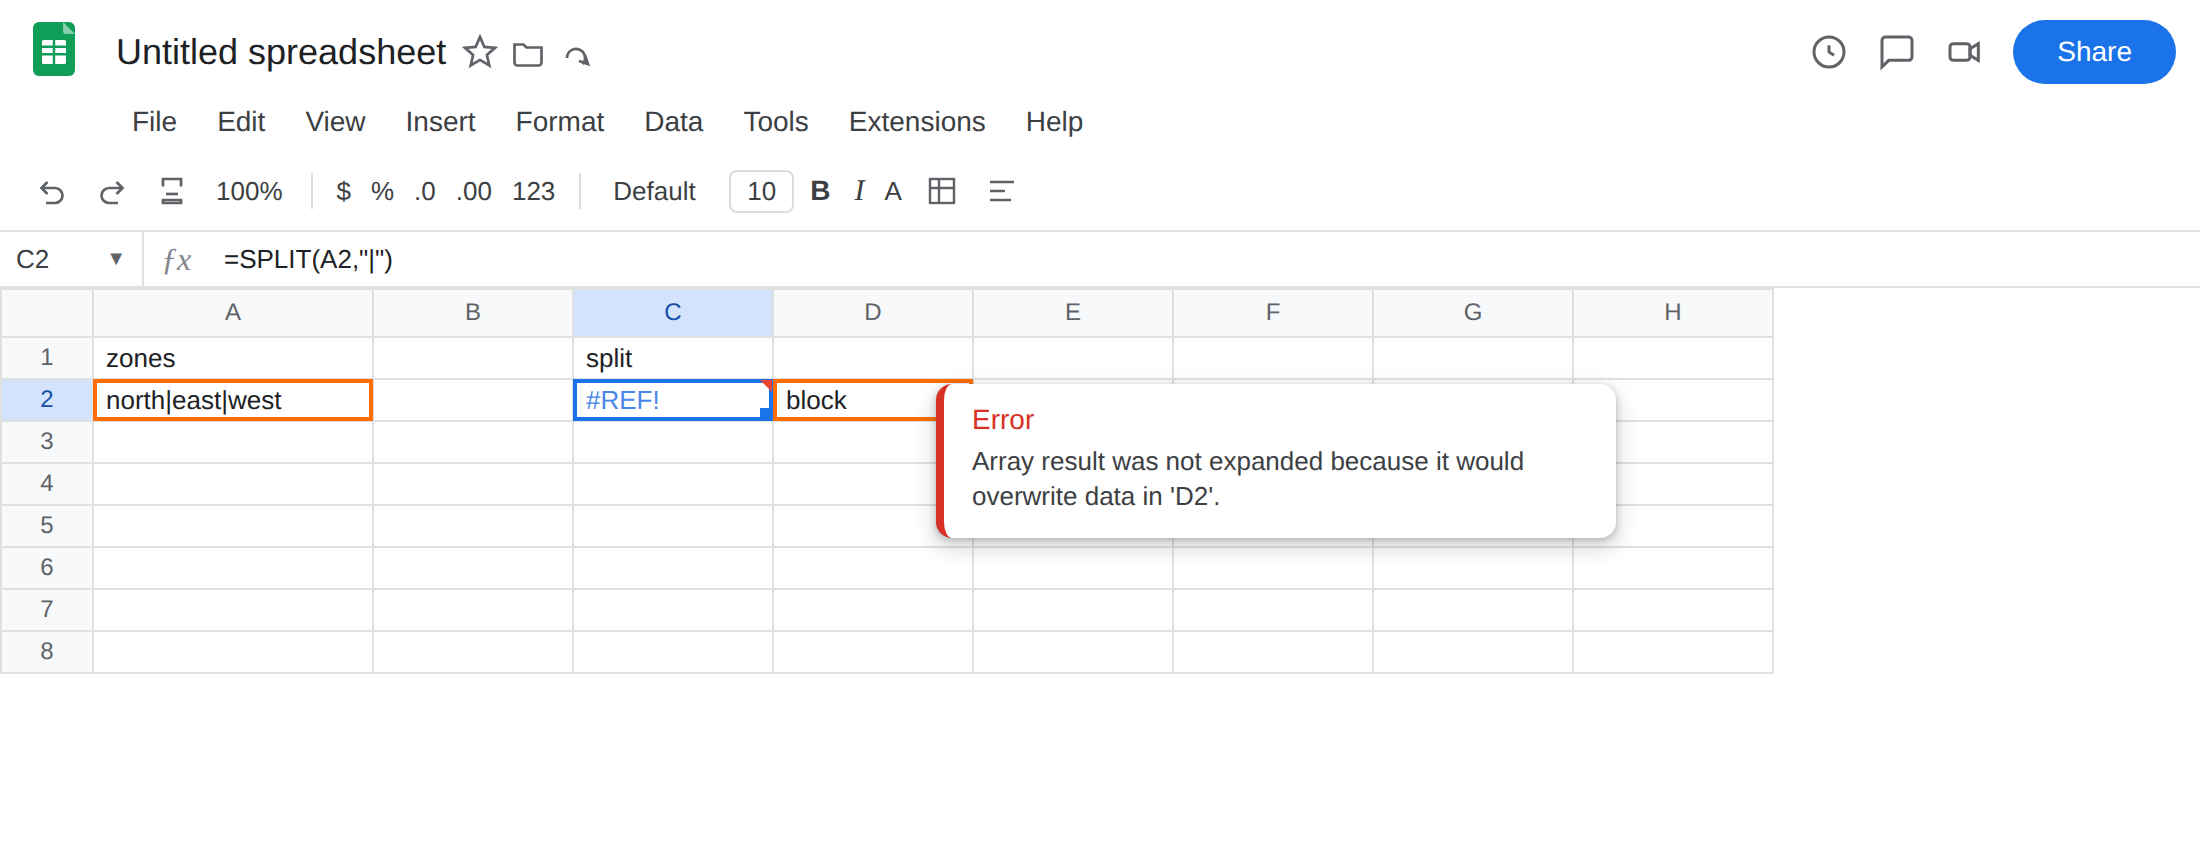The height and width of the screenshot is (860, 2200).
Task: Check cloud save status icon
Action: tap(578, 54)
